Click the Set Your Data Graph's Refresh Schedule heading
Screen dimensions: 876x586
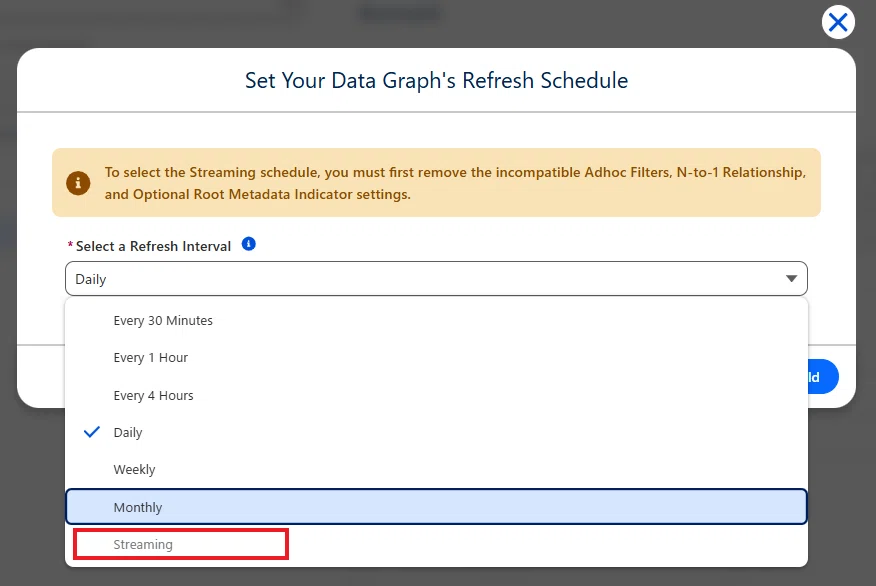[436, 80]
